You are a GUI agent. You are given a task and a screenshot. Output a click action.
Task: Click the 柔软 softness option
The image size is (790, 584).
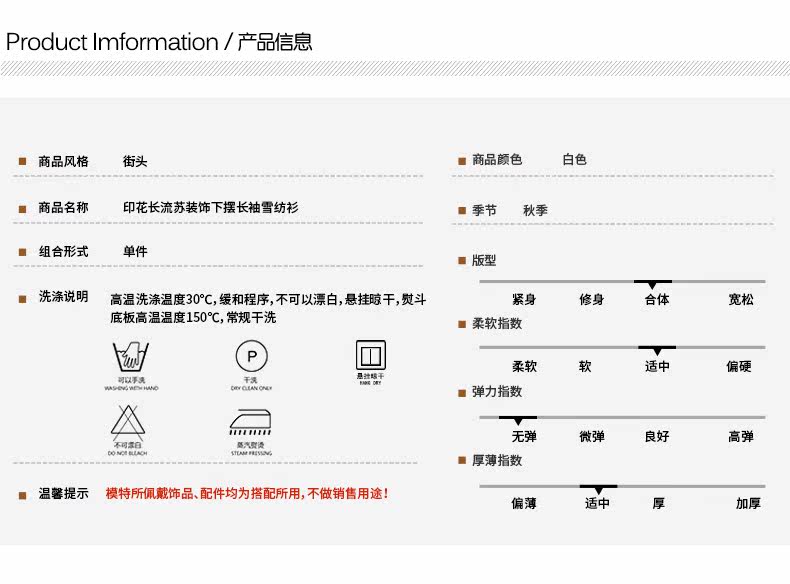tap(524, 366)
